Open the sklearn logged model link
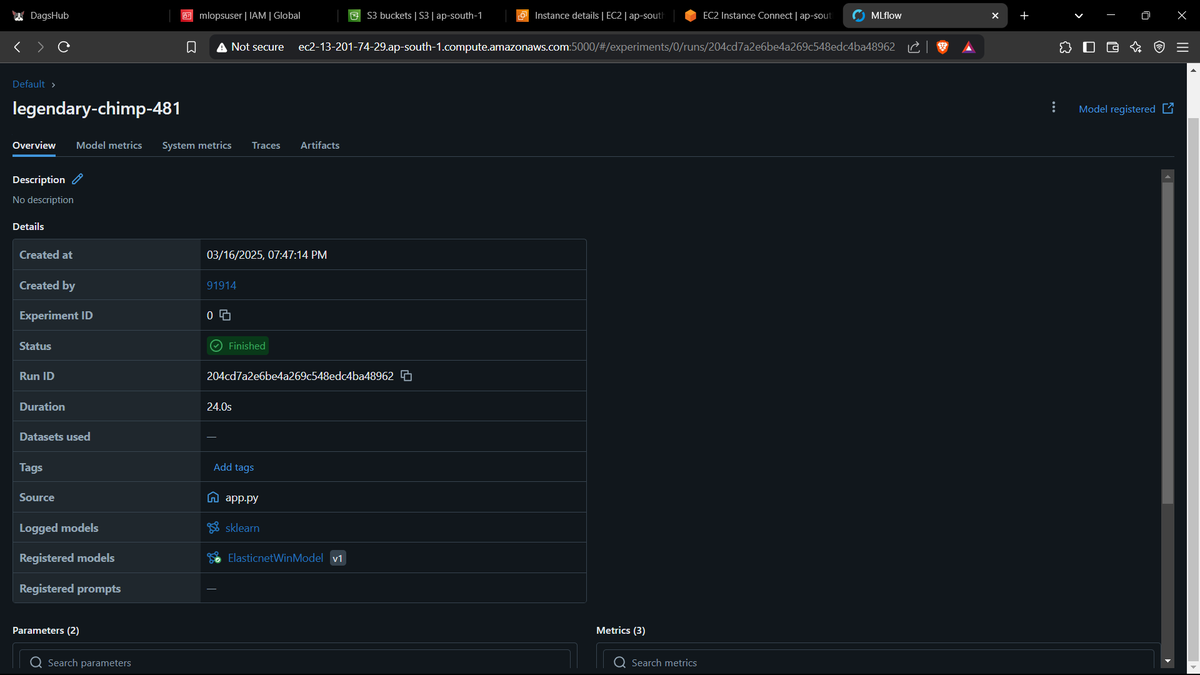Image resolution: width=1200 pixels, height=675 pixels. pos(242,528)
